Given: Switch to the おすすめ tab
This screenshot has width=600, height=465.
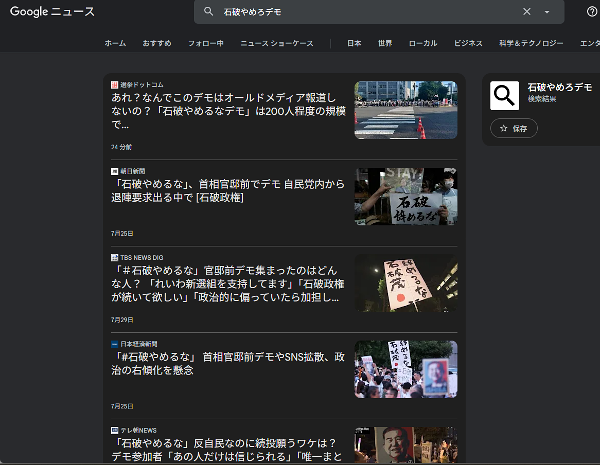Looking at the screenshot, I should coord(157,44).
